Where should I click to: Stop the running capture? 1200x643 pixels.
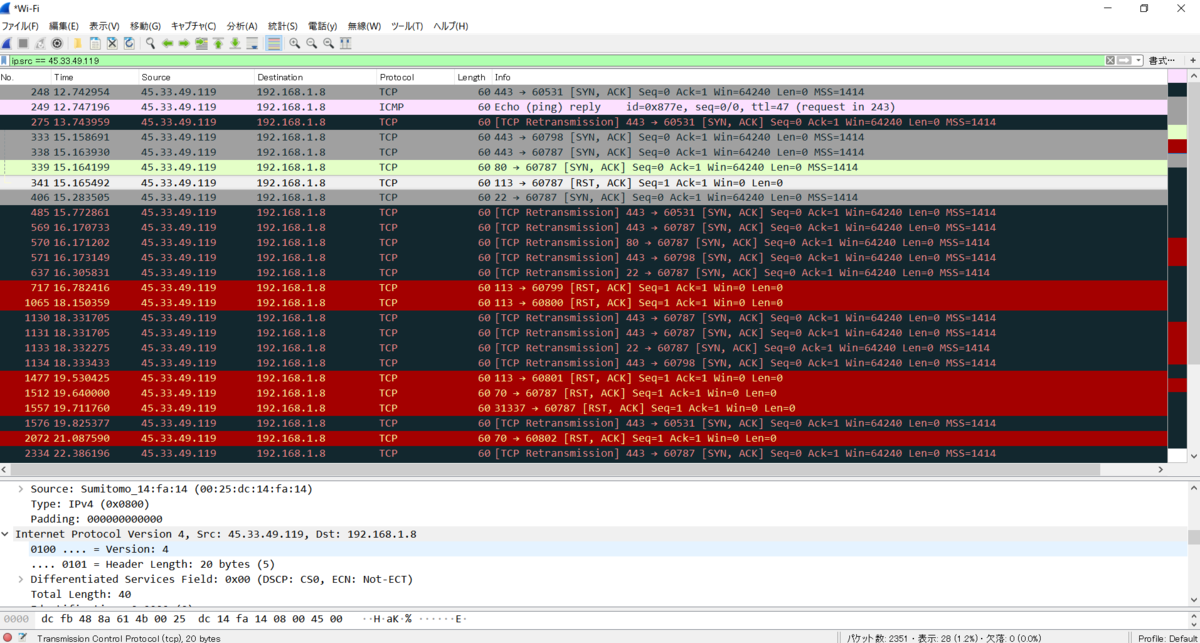pos(23,43)
